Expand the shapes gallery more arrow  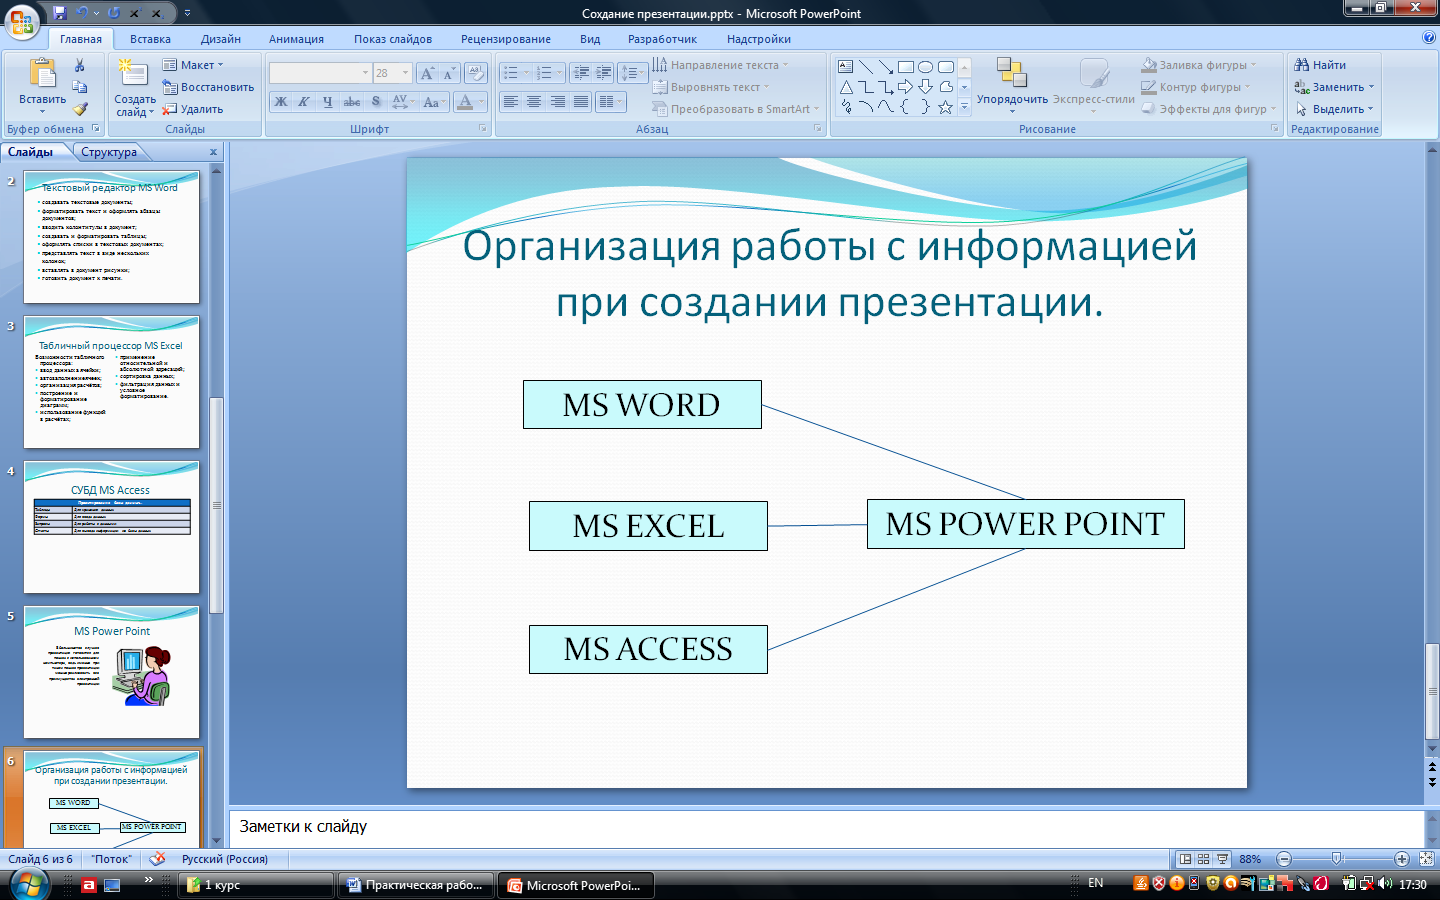(x=965, y=107)
